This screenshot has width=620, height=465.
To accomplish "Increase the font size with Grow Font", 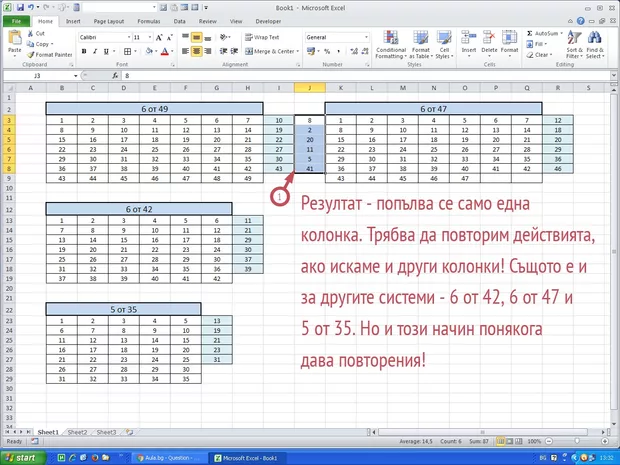I will pos(159,38).
